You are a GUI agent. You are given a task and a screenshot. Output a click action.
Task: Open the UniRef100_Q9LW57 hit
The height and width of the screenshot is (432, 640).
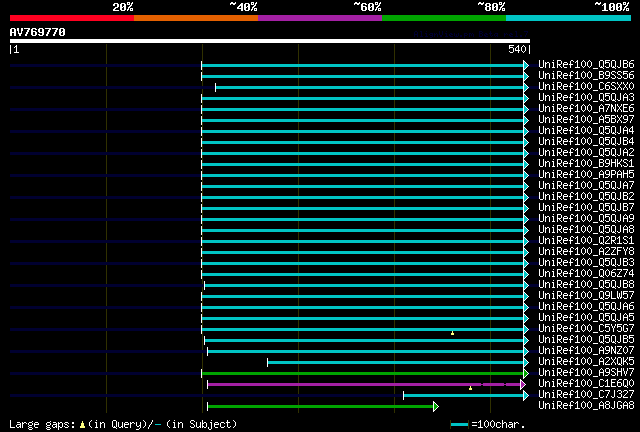pyautogui.click(x=586, y=296)
